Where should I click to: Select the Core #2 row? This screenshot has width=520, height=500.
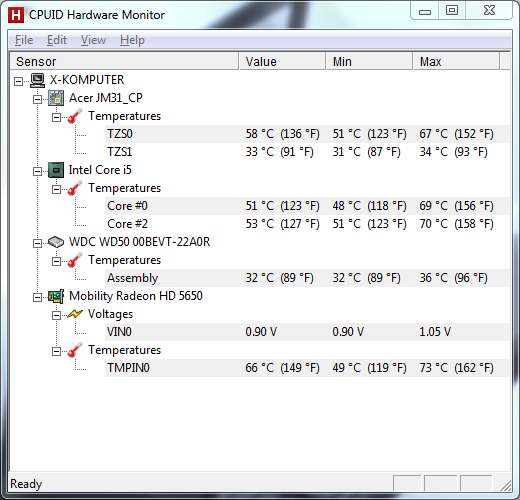307,224
